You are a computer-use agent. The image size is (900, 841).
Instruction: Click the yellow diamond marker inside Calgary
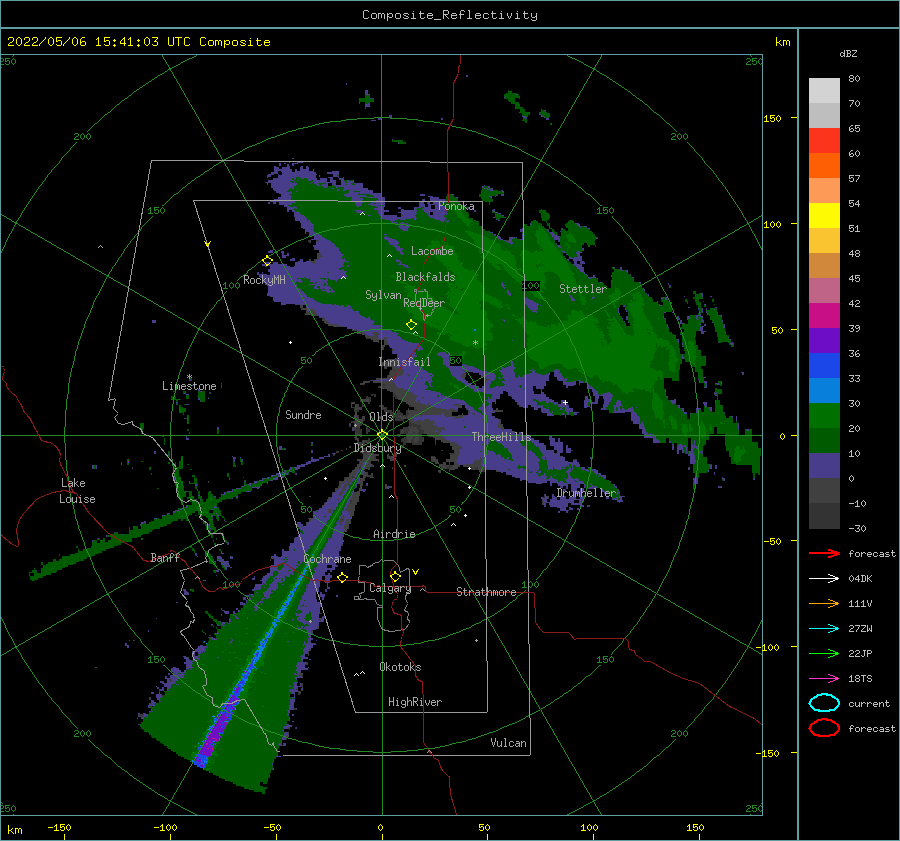[x=395, y=576]
